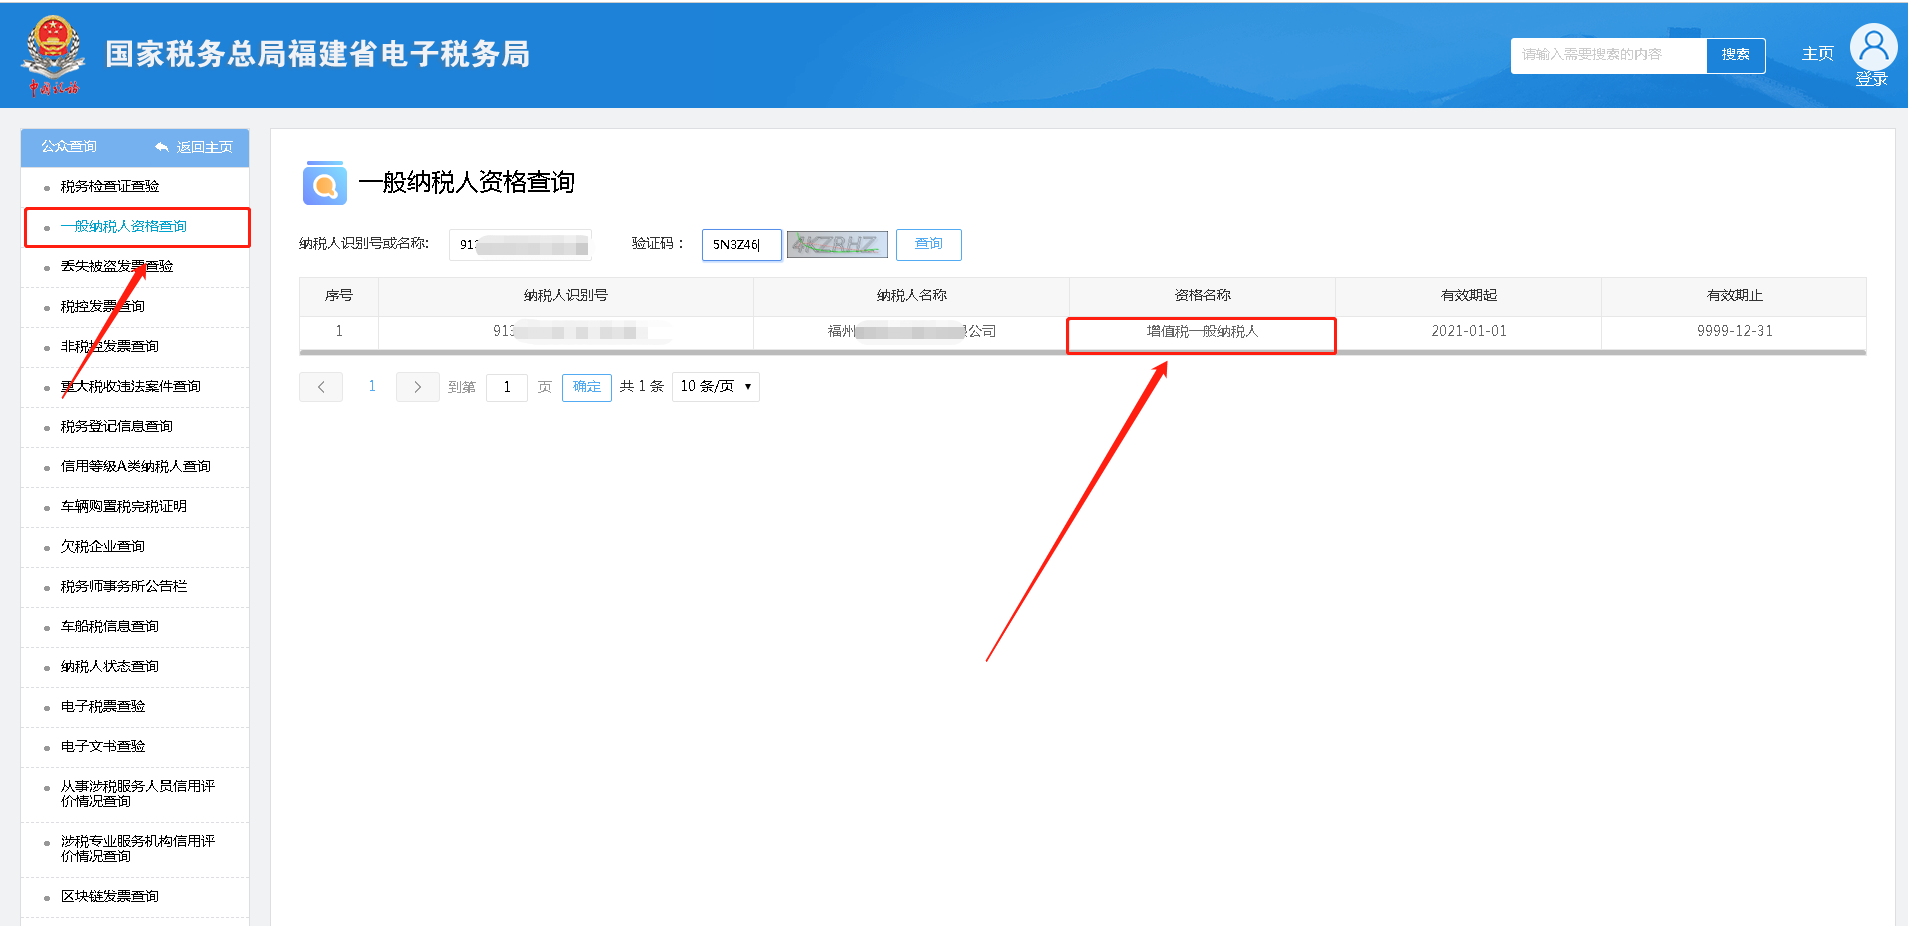This screenshot has height=926, width=1908.
Task: Click the national tax emblem logo
Action: [x=53, y=54]
